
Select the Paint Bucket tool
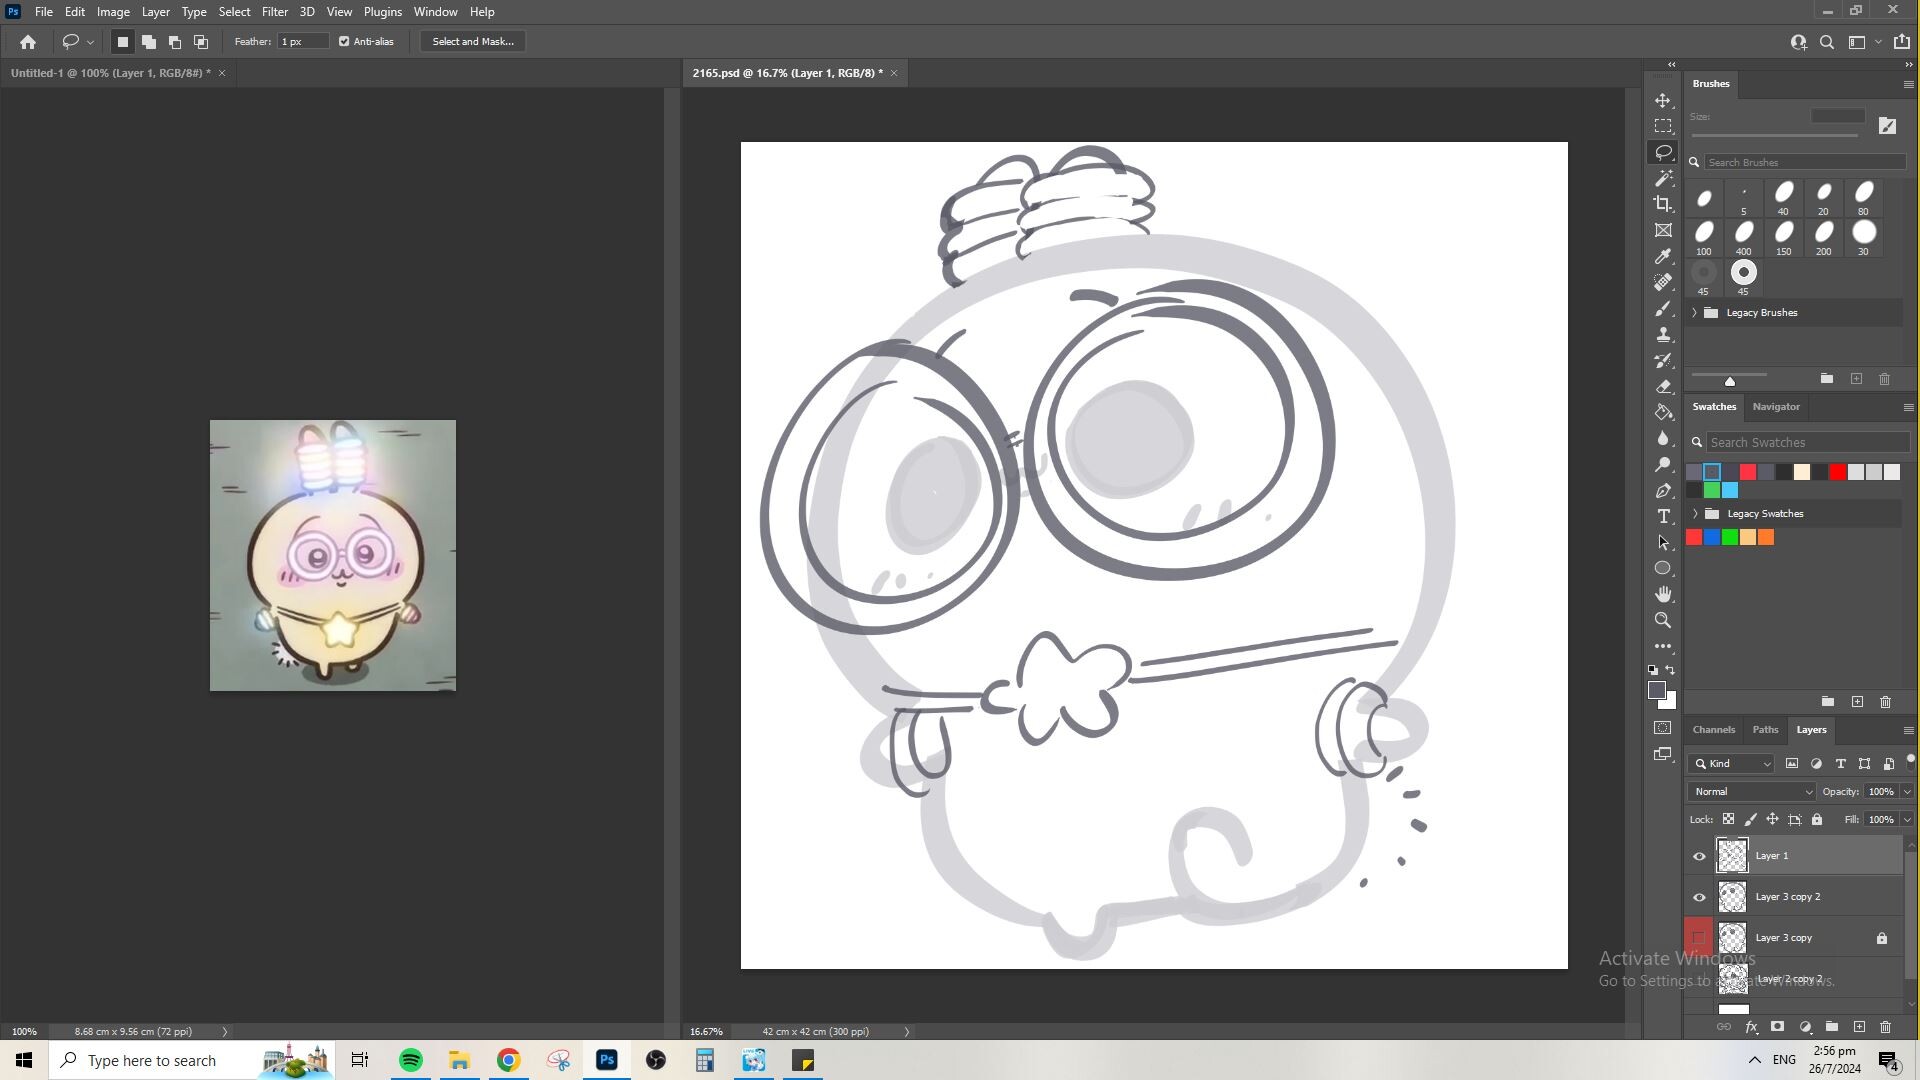(1663, 413)
